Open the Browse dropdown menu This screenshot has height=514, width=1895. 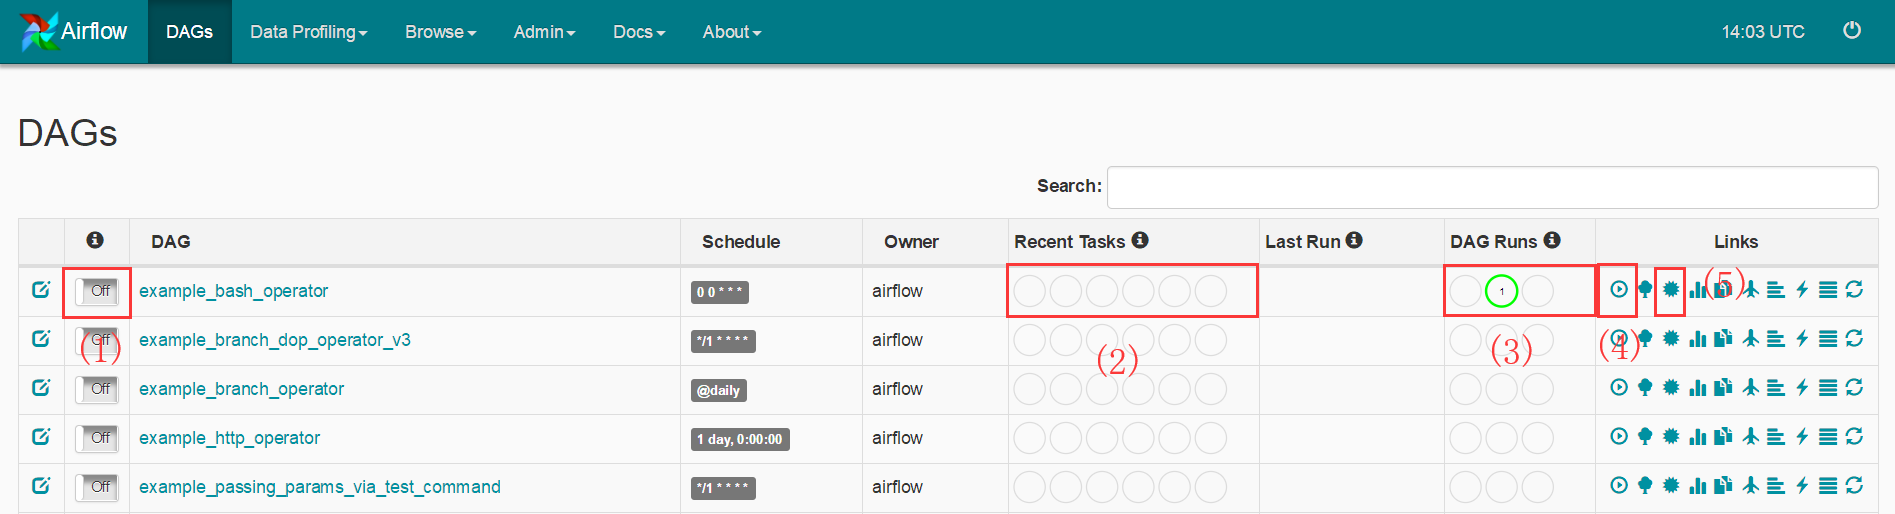click(x=440, y=32)
